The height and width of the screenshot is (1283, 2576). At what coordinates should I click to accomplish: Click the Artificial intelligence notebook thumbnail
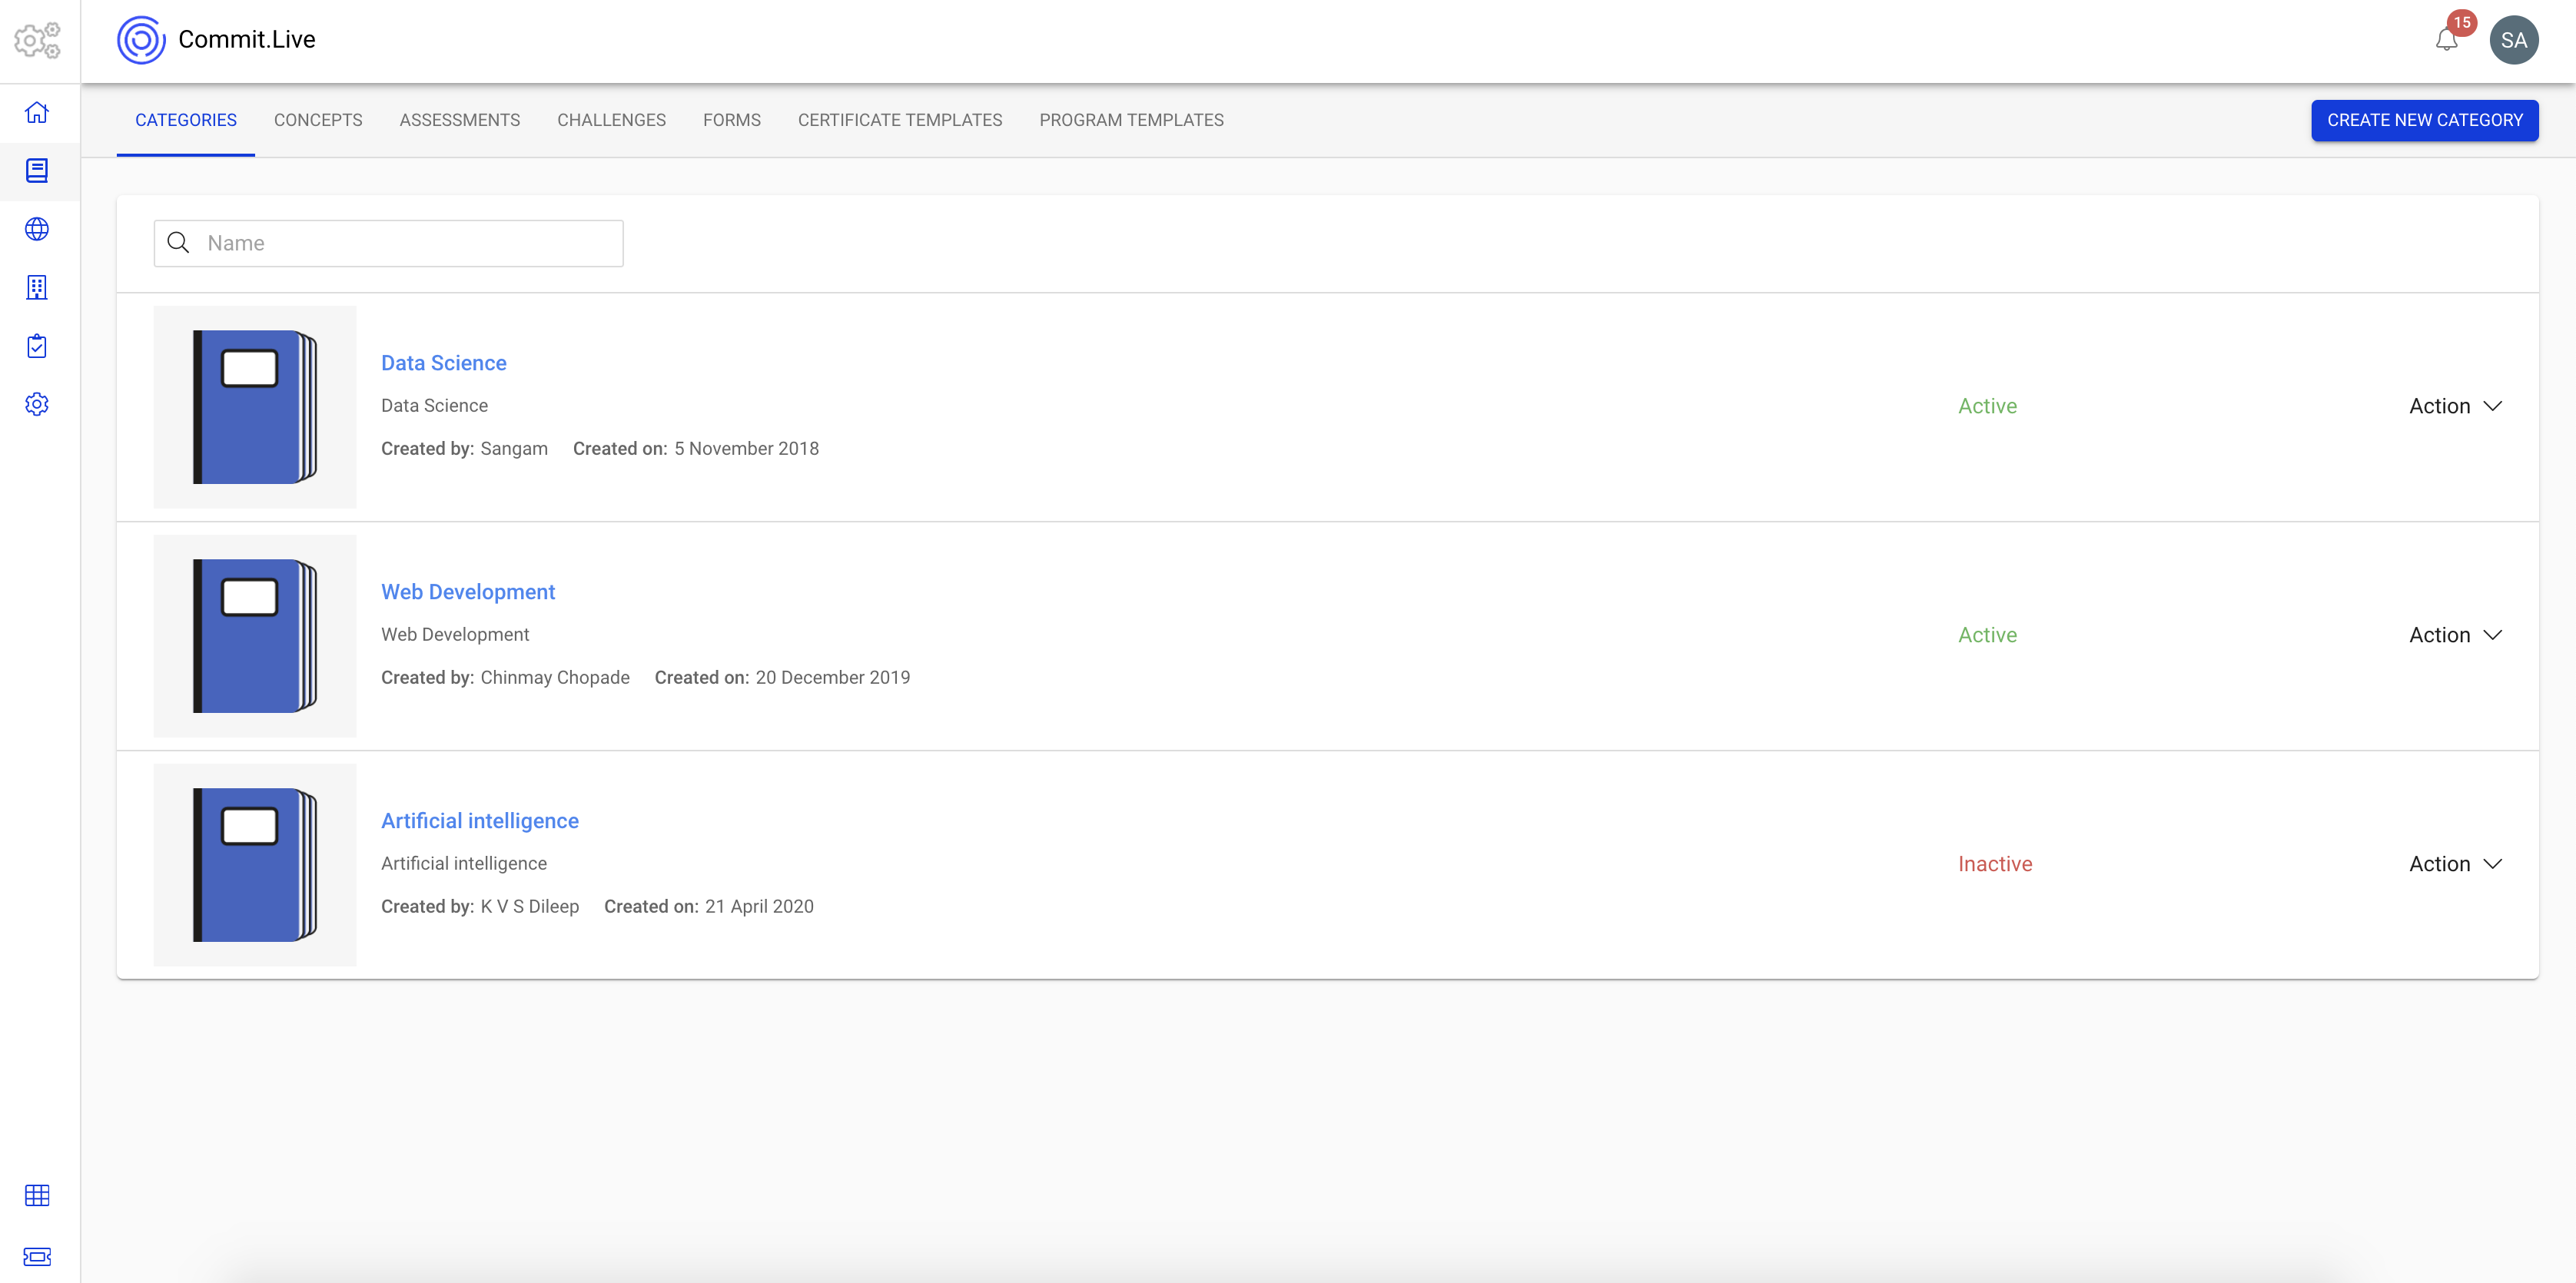coord(254,865)
